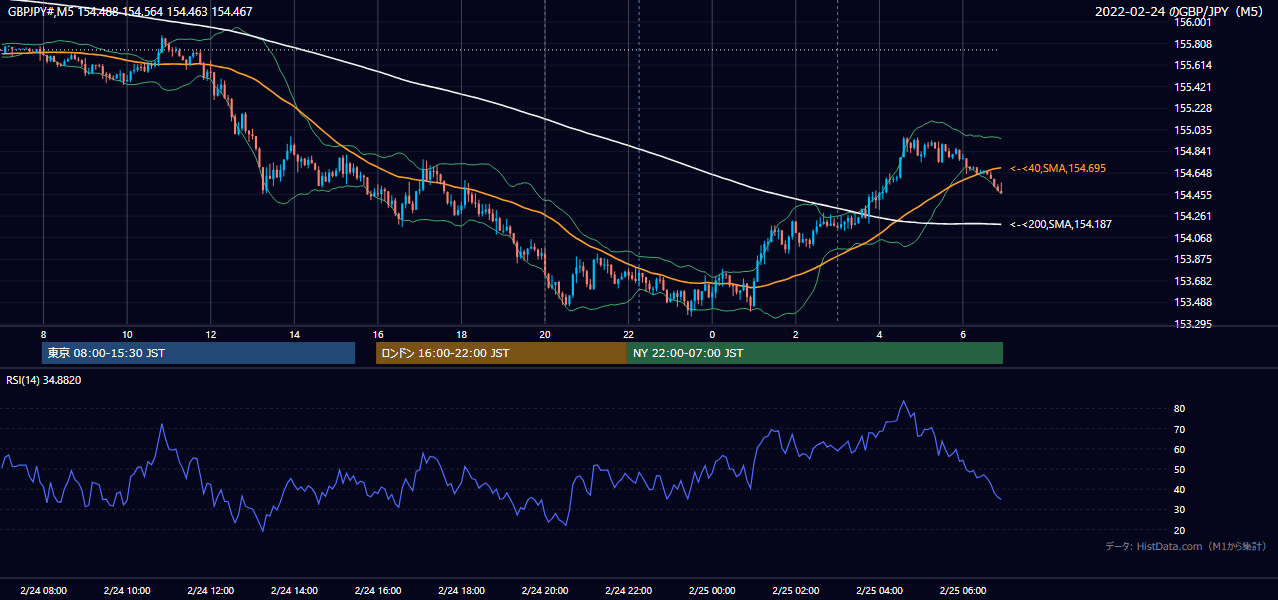
Task: Click price axis value 155.614
Action: click(1193, 65)
